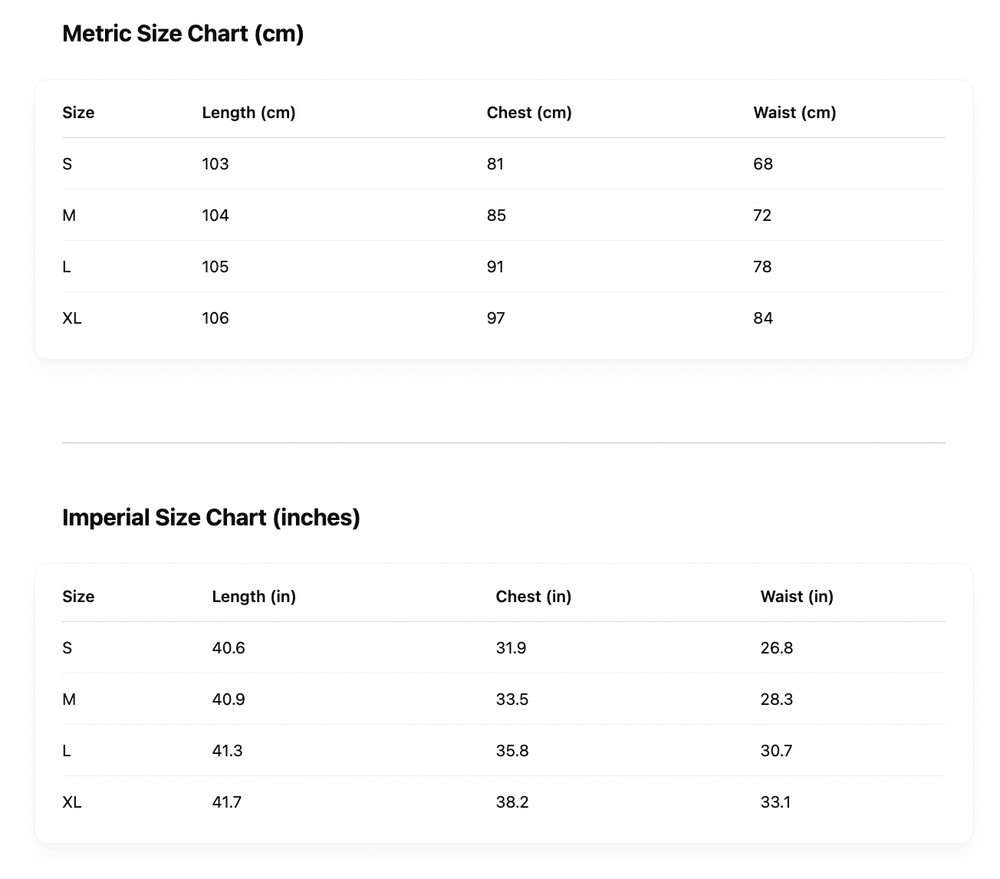
Task: Click the 33.5 chest cell
Action: click(x=512, y=700)
